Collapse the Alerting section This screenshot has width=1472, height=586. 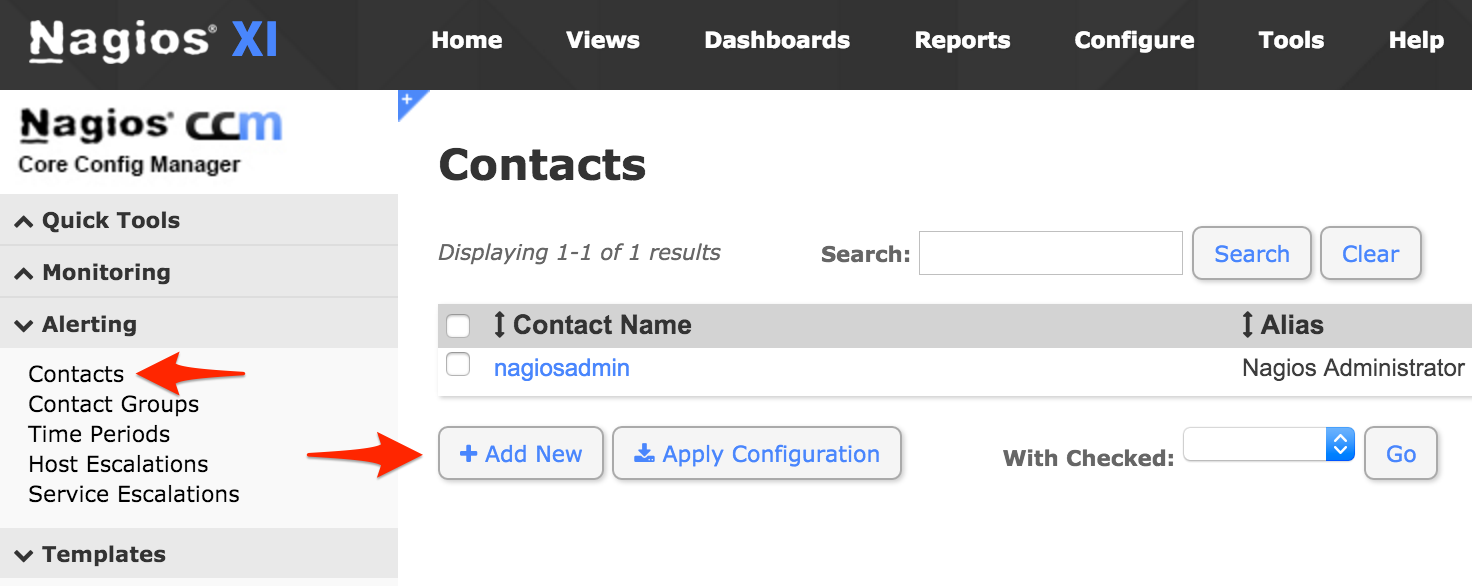[x=88, y=325]
